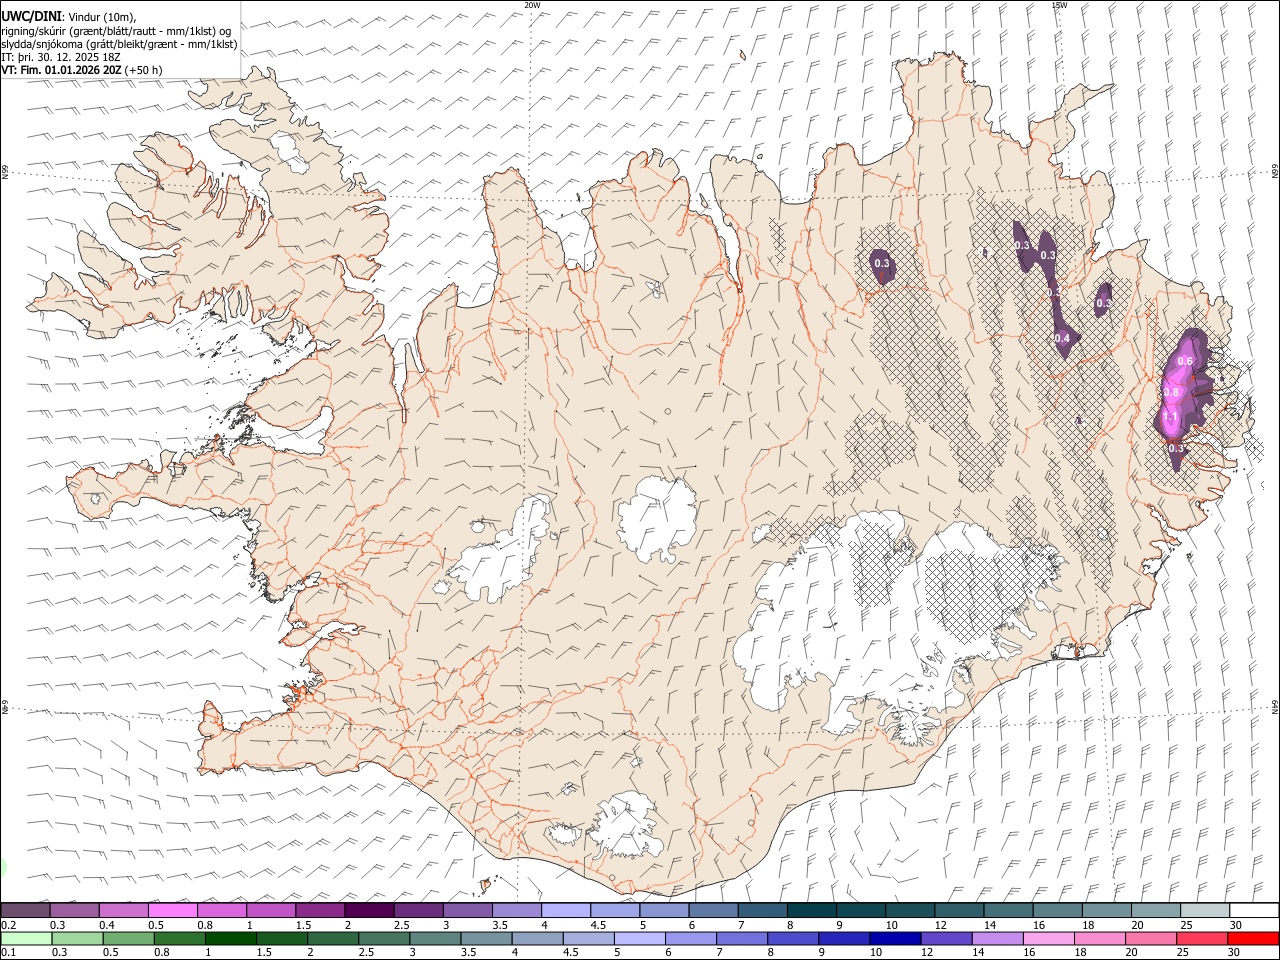Click the top legend swatch between 0.2 and 0.3
Viewport: 1280px width, 960px height.
(x=25, y=911)
